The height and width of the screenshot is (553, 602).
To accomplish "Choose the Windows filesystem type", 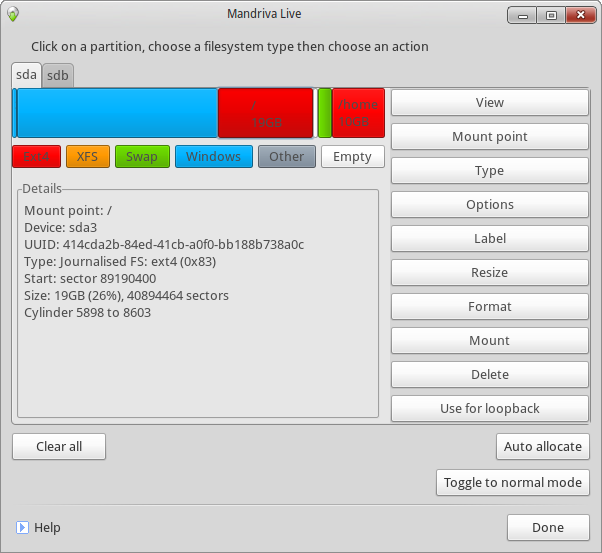I will click(x=214, y=157).
